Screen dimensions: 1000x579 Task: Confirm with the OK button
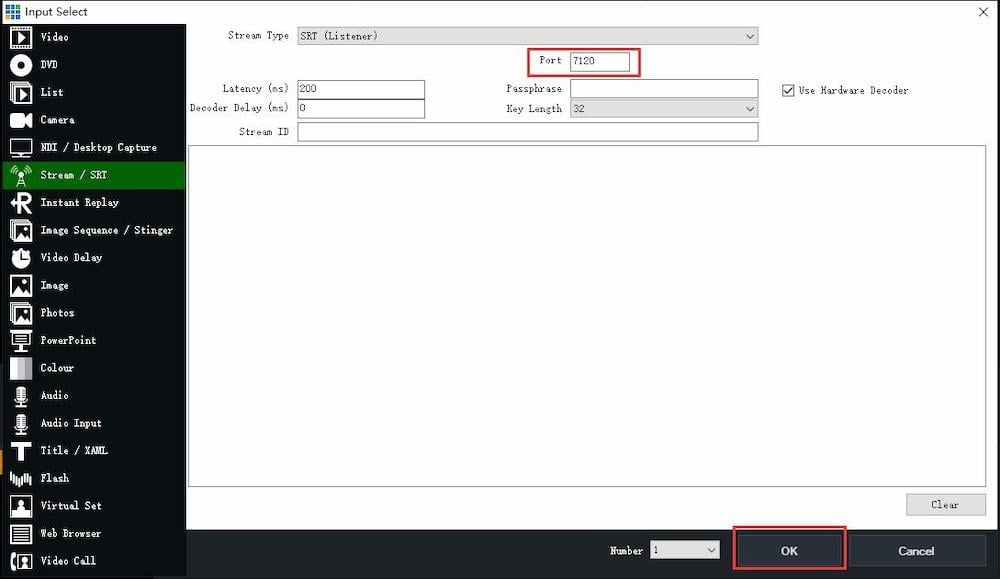pos(789,549)
